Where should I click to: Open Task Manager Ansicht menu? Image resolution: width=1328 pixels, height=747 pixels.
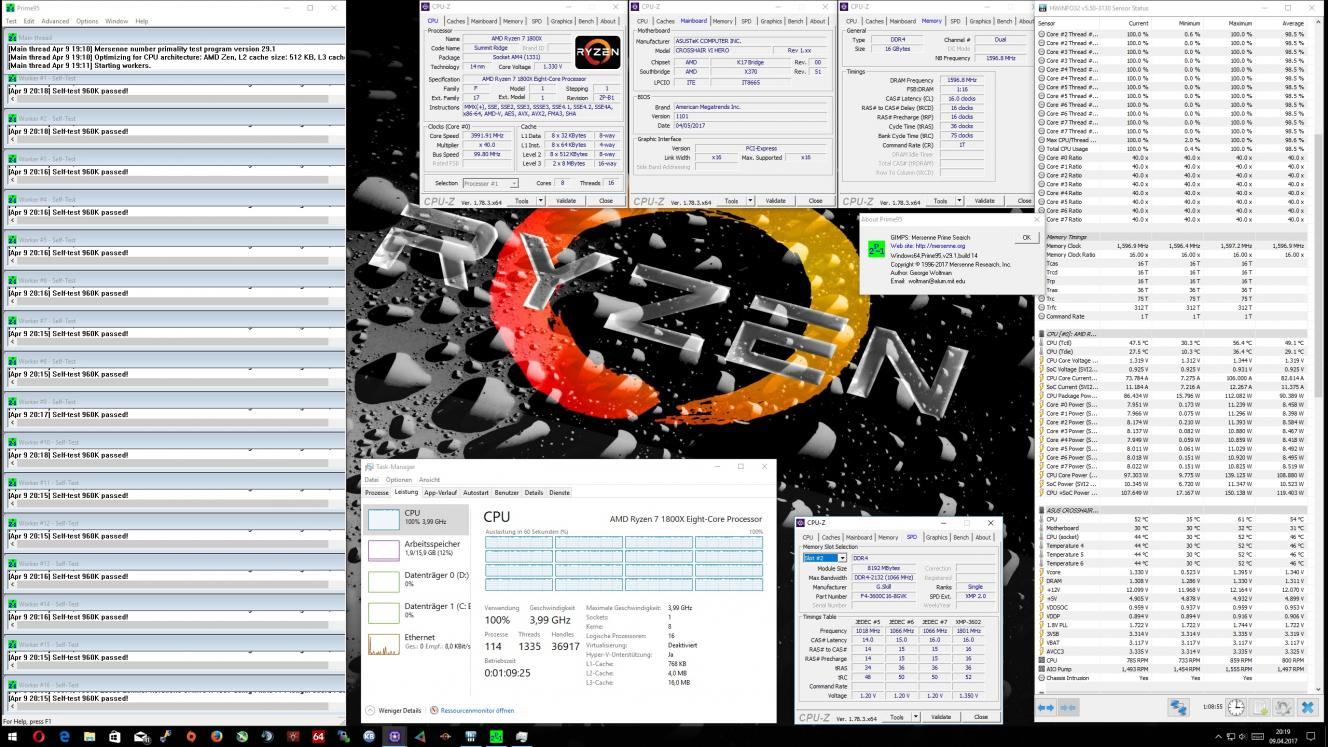point(429,479)
